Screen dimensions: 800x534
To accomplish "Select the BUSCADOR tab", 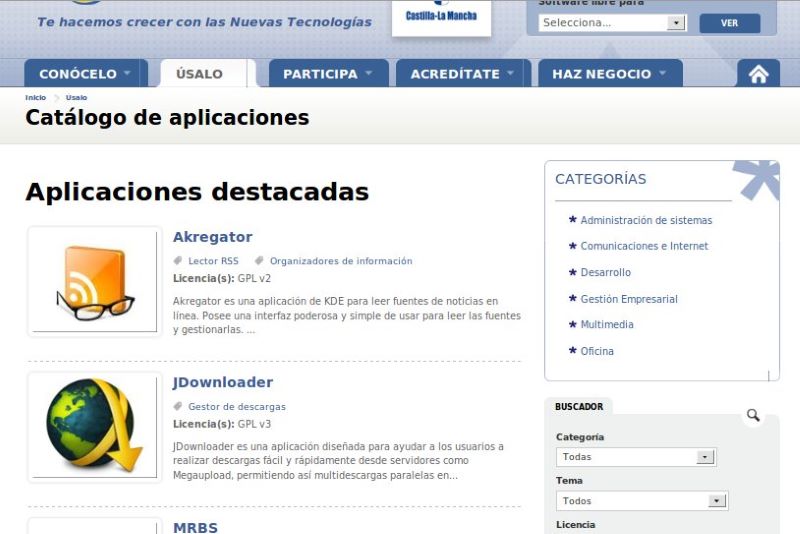I will tap(579, 406).
